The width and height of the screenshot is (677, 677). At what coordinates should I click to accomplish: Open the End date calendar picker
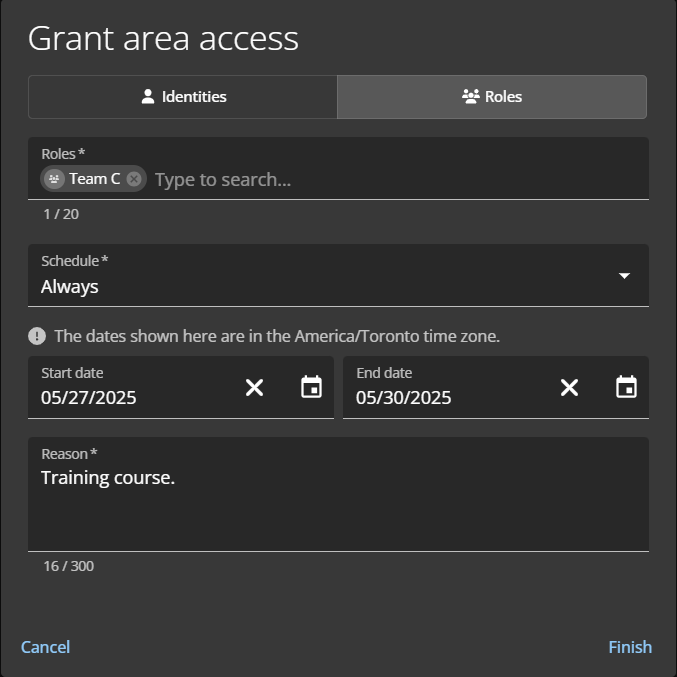coord(626,387)
